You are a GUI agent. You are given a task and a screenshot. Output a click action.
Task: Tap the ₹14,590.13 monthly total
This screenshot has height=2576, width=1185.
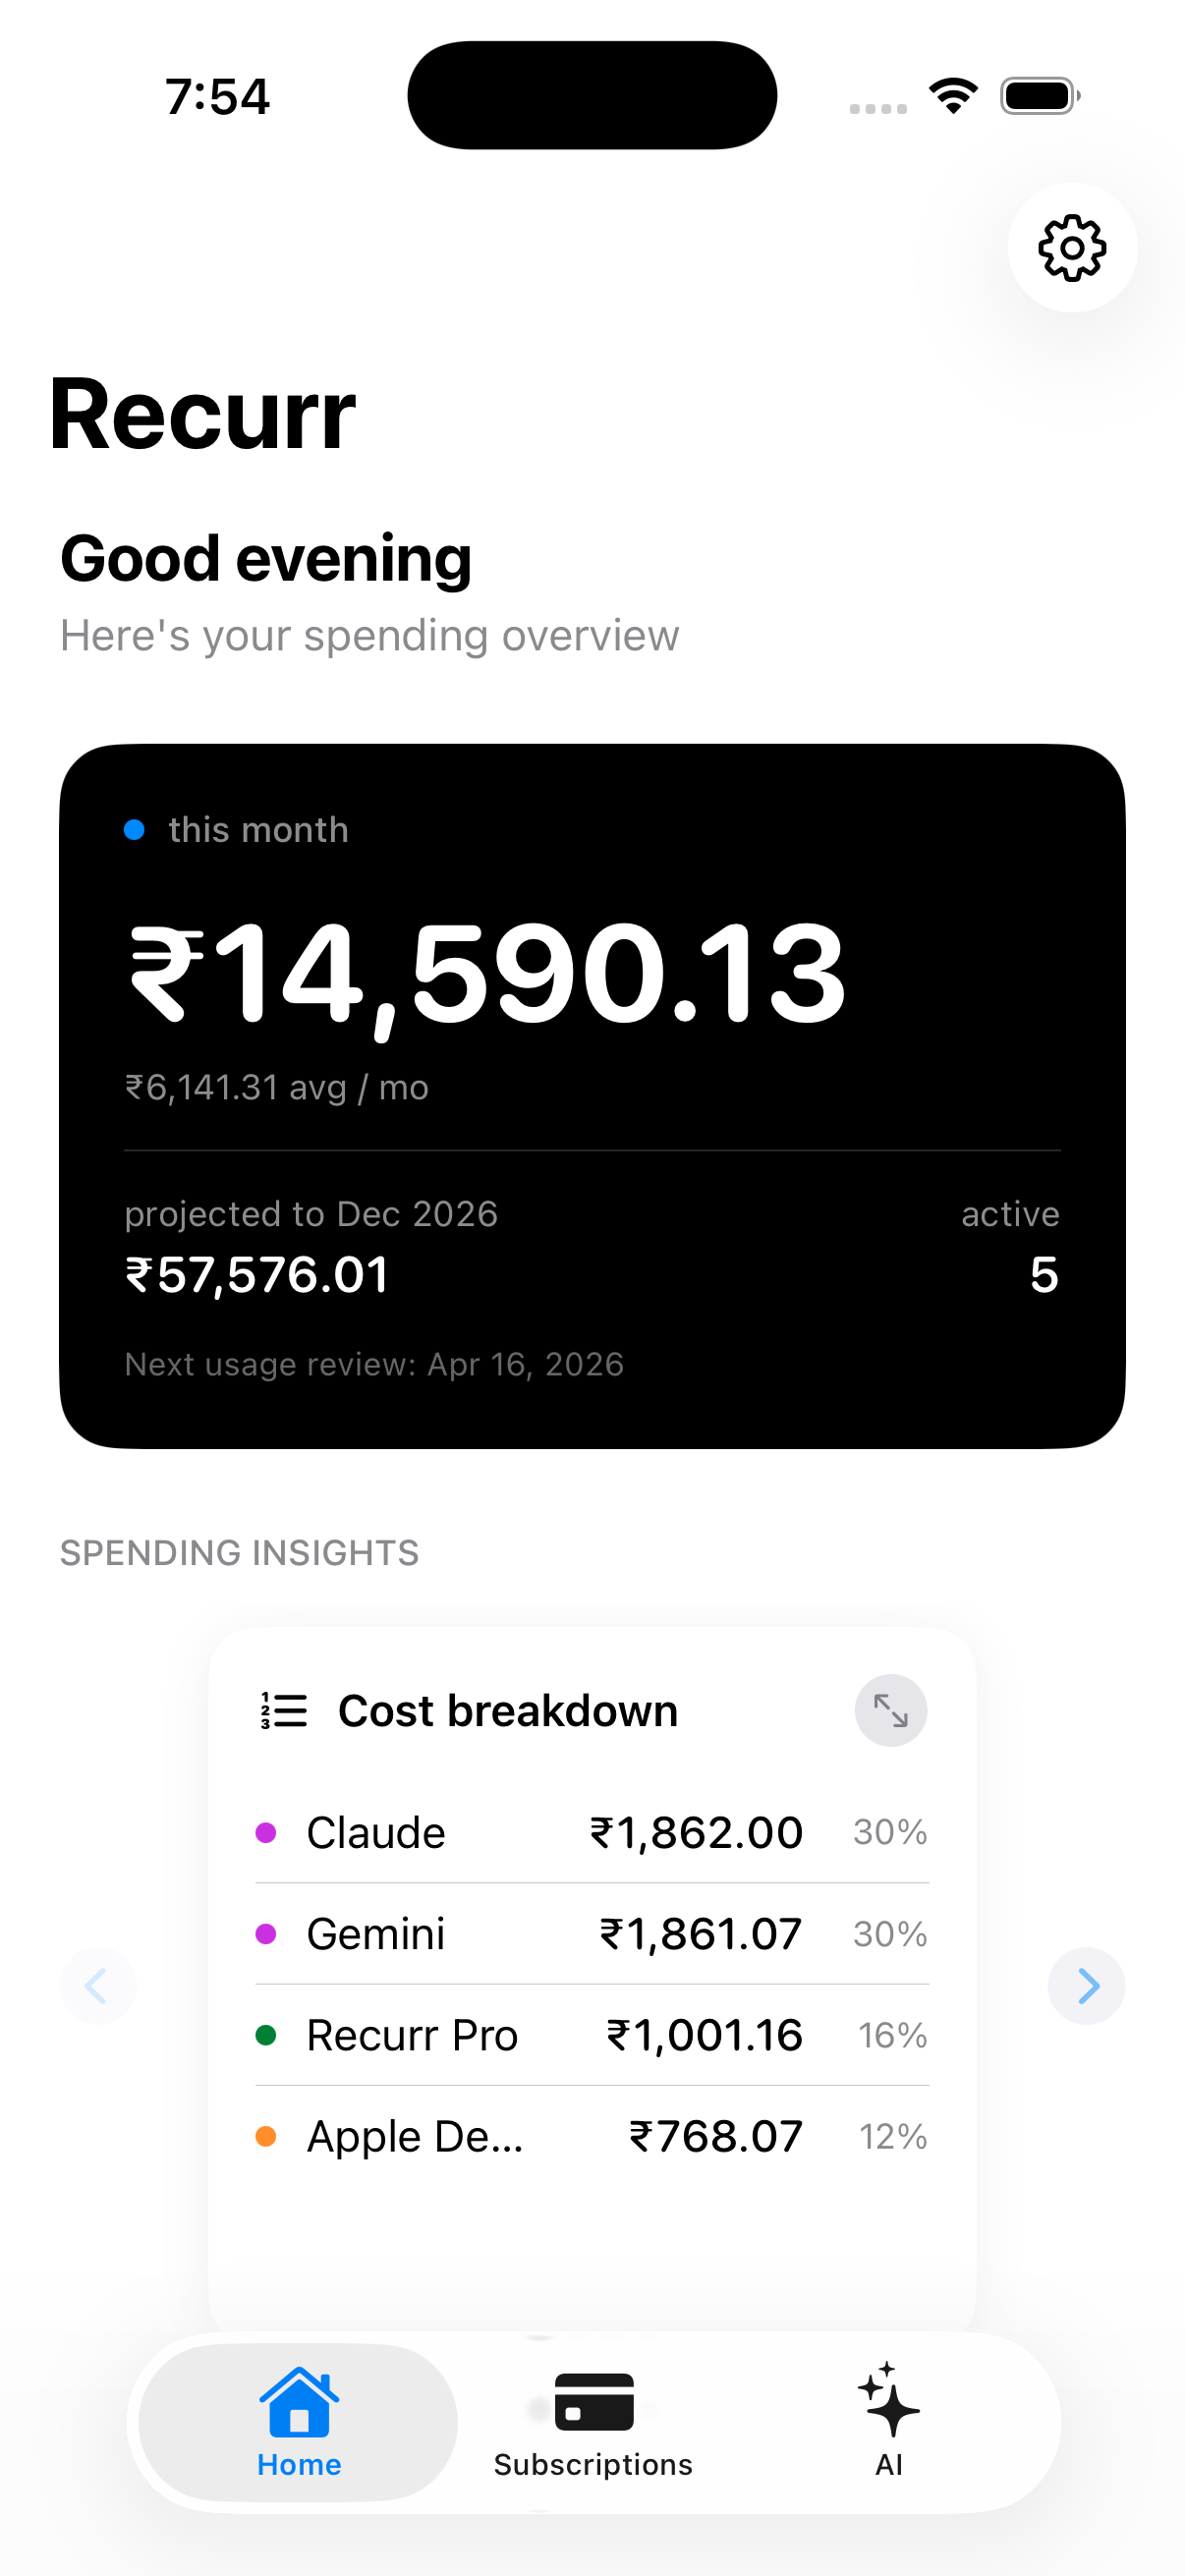tap(488, 973)
